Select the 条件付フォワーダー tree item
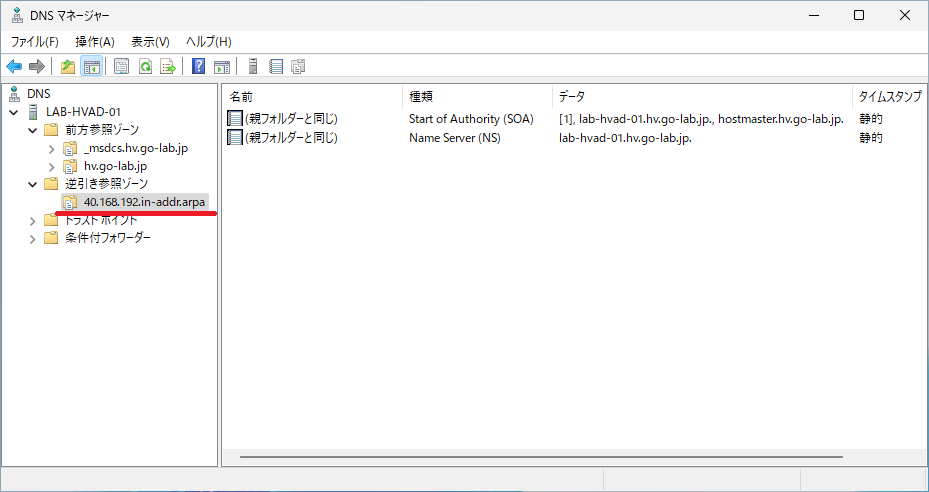Screen dimensions: 929x492 coord(108,238)
